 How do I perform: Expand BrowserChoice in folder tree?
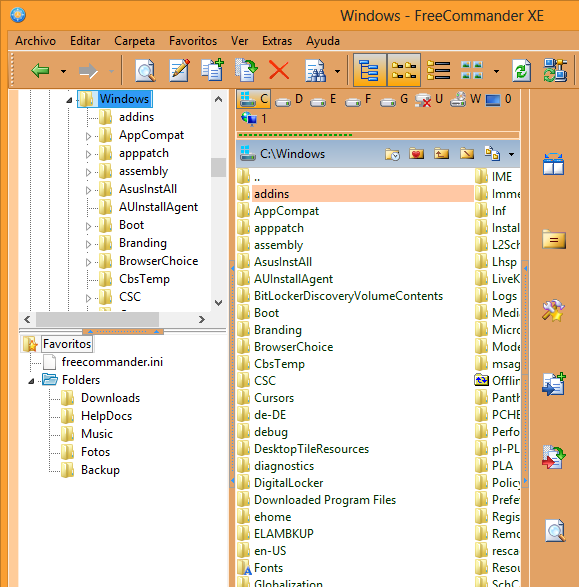coord(88,262)
